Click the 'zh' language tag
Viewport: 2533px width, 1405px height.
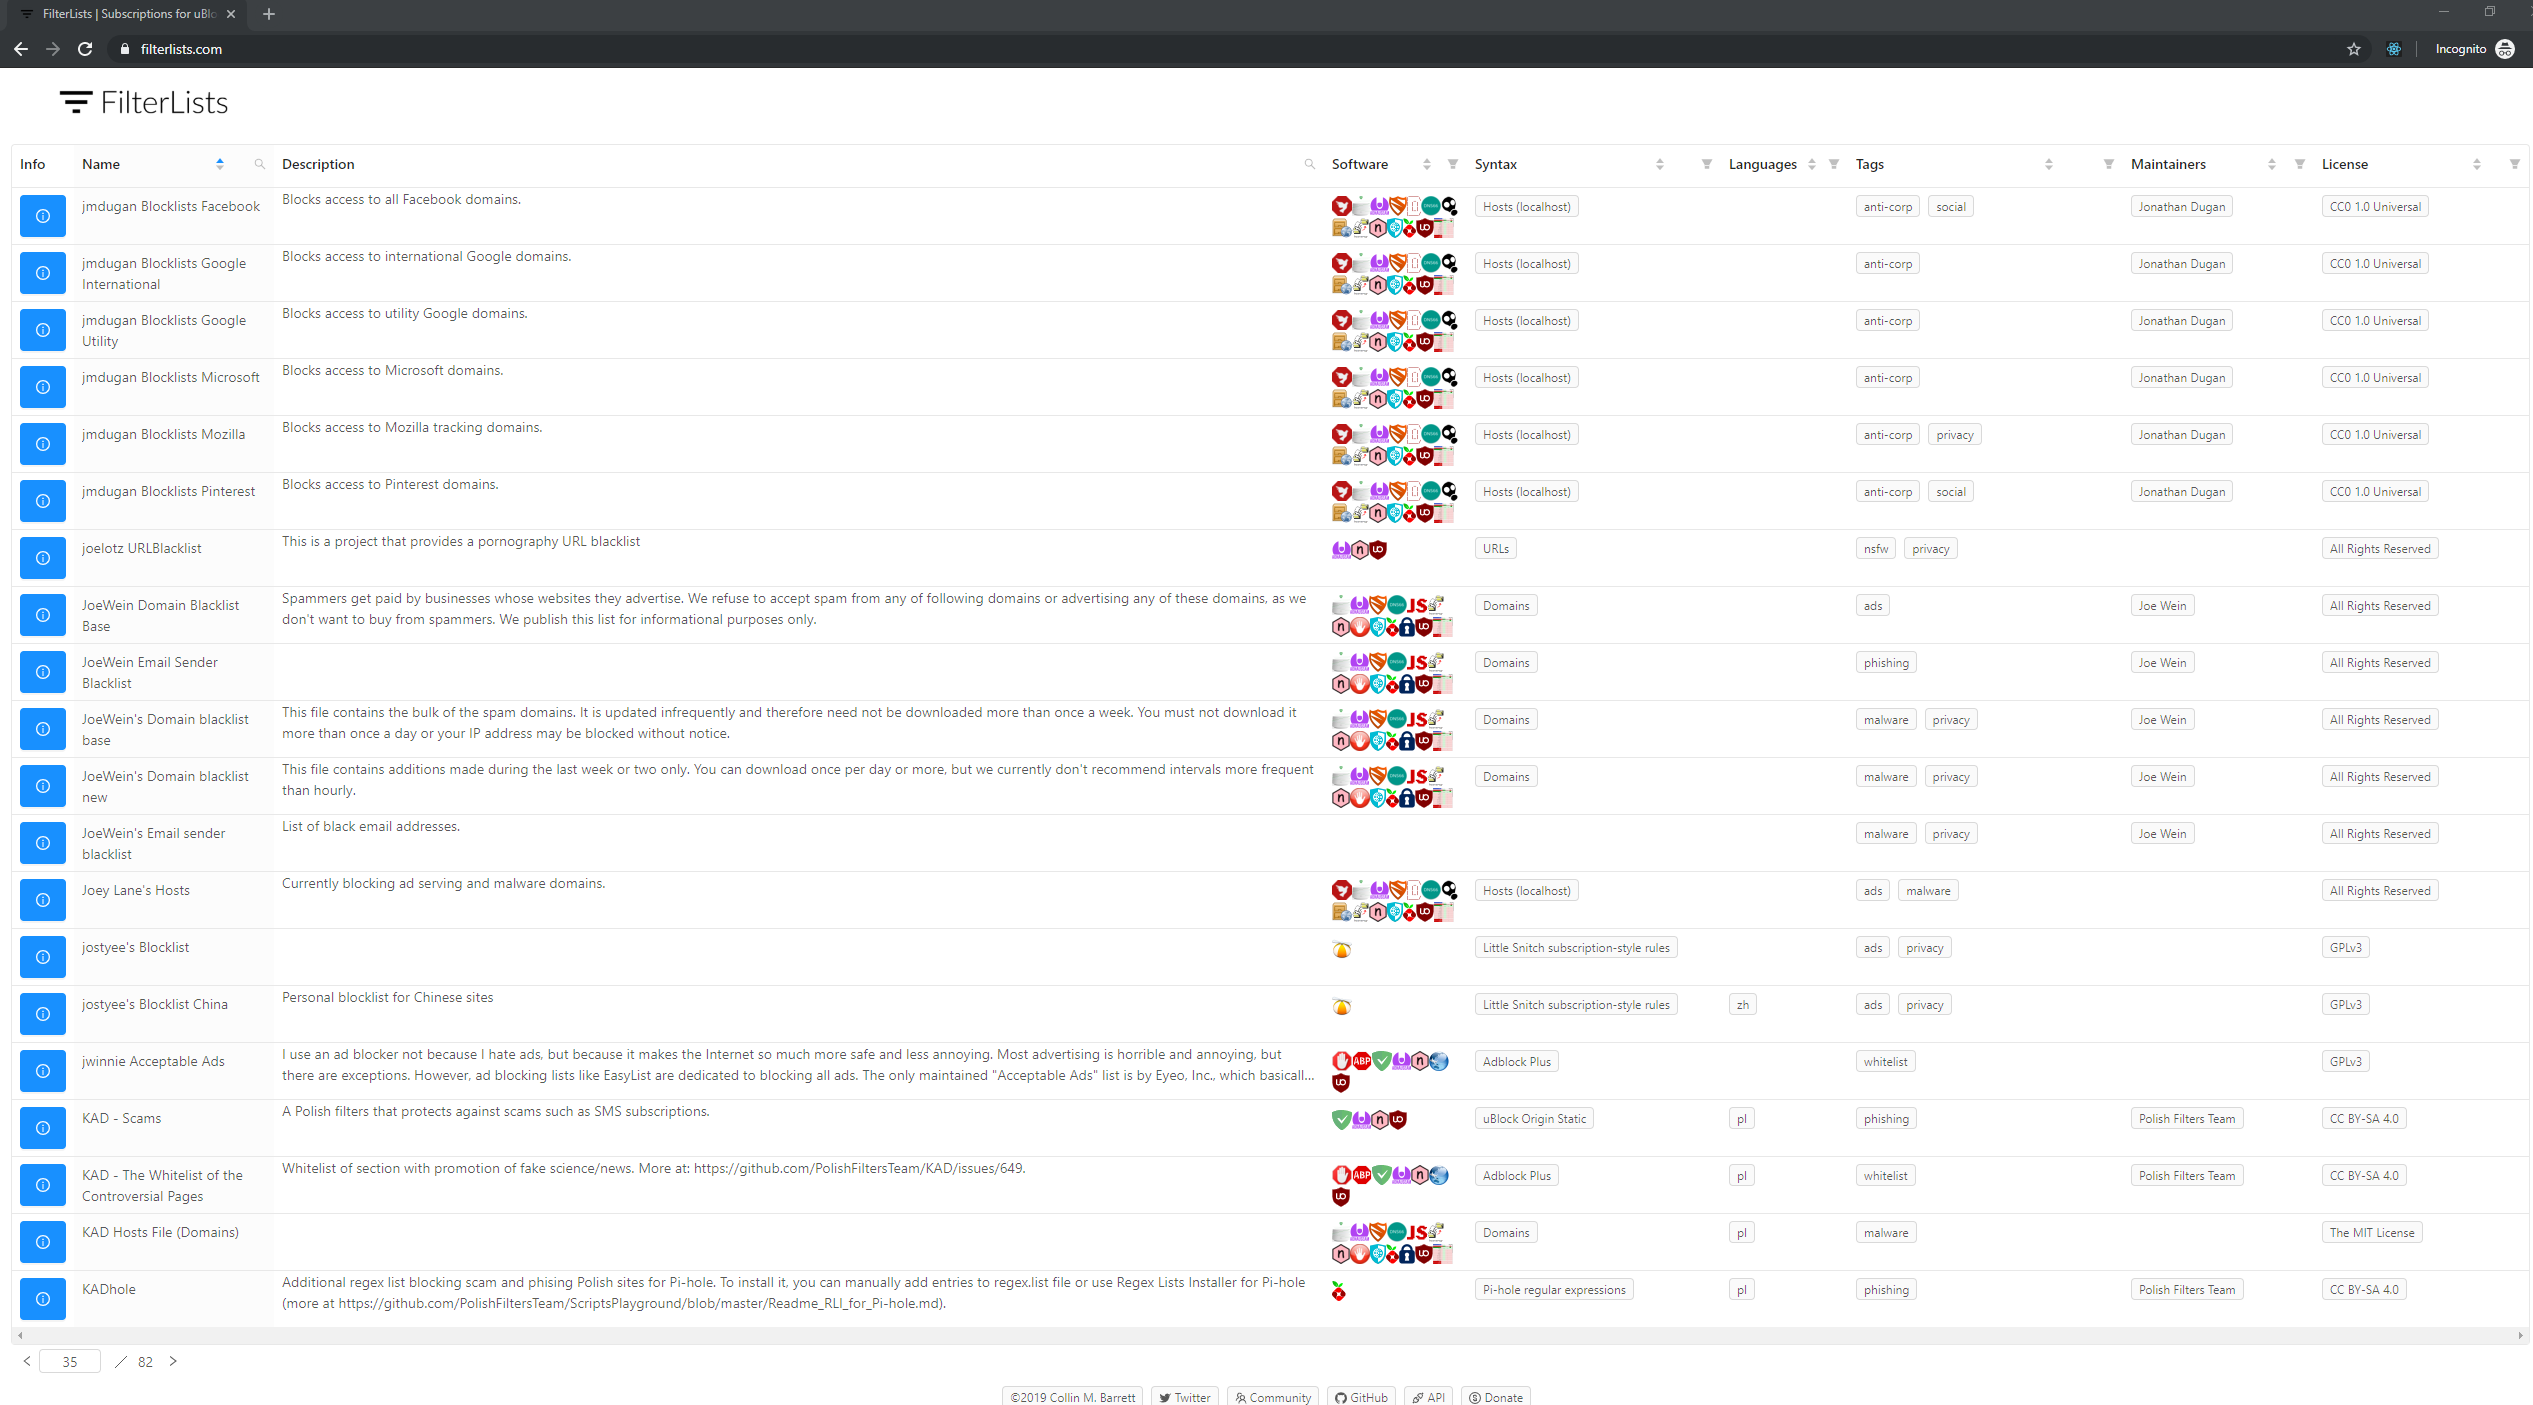click(1743, 1005)
